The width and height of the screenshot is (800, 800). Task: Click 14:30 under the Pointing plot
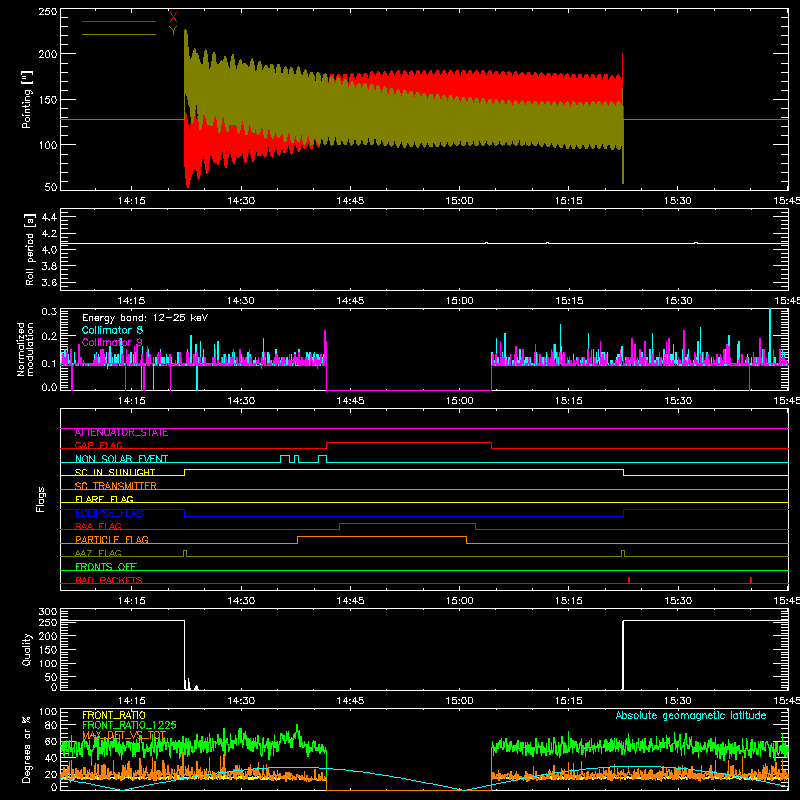coord(241,201)
